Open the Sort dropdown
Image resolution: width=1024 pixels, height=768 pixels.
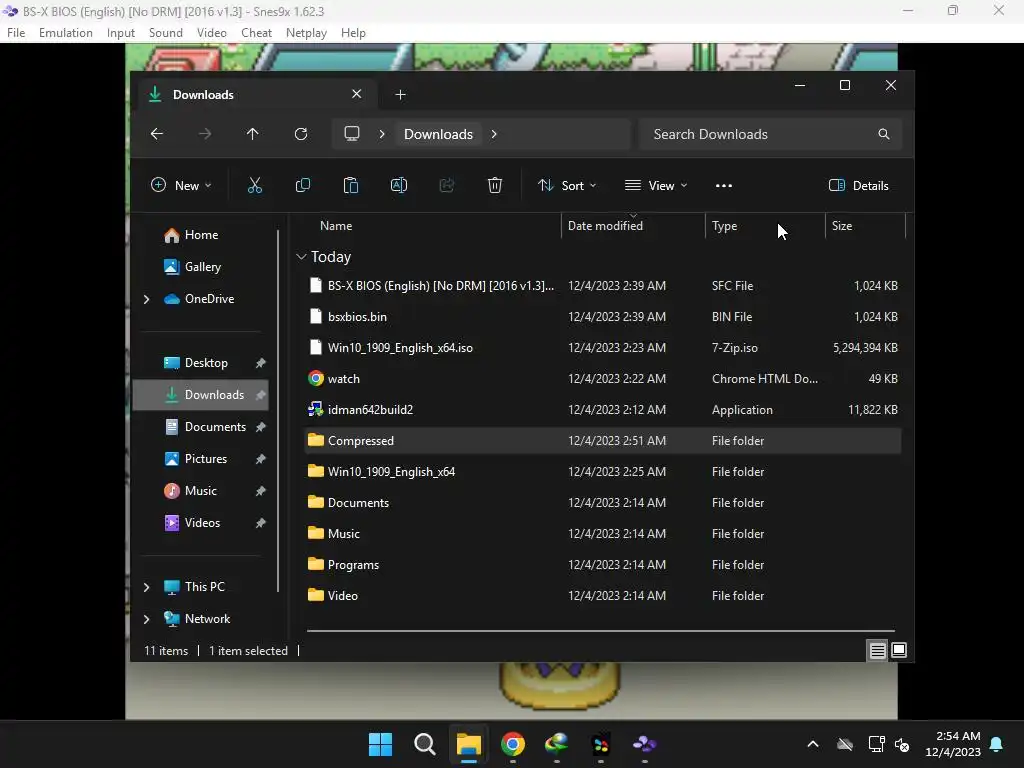(567, 185)
